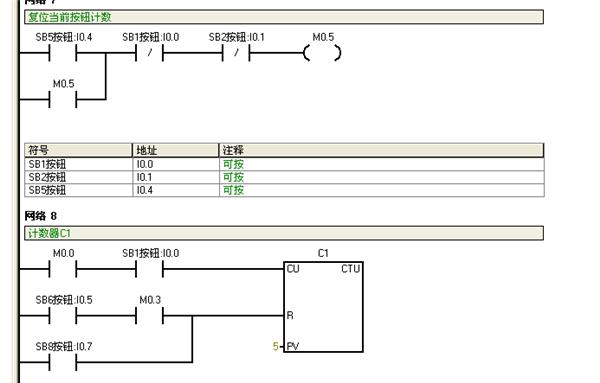Click the I0.4 address cell for SB5按钮
600x383 pixels.
coord(176,190)
